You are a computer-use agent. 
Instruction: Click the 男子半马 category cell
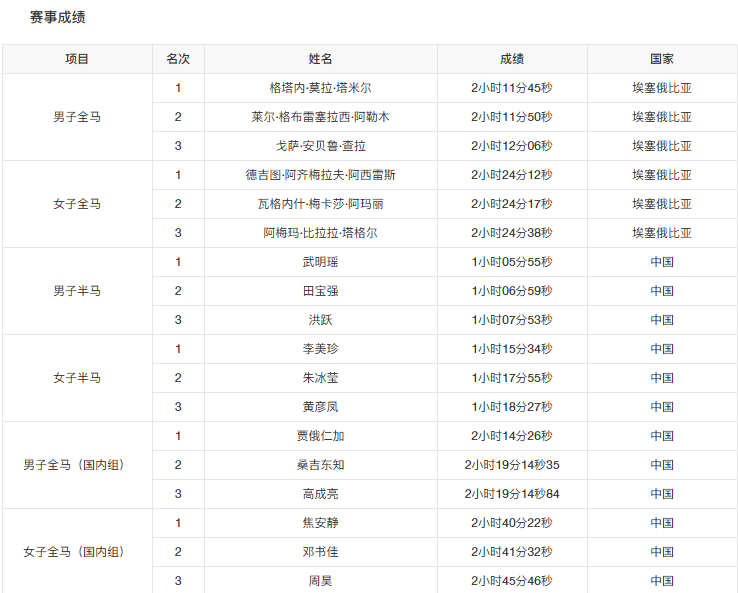(77, 291)
